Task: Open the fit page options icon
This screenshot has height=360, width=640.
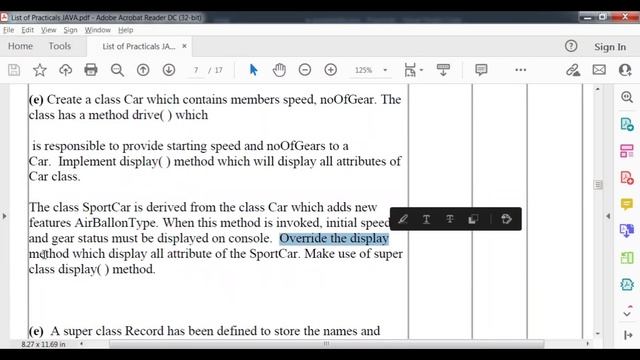Action: 410,70
